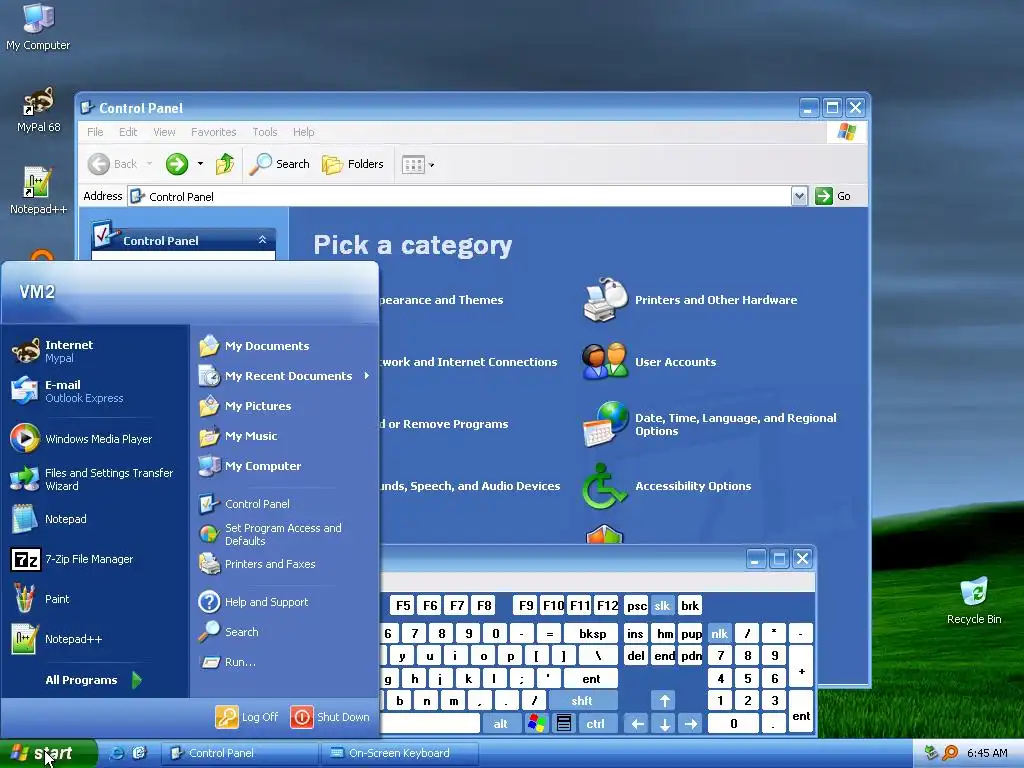Click the Folders toolbar button
The height and width of the screenshot is (768, 1024).
[353, 164]
